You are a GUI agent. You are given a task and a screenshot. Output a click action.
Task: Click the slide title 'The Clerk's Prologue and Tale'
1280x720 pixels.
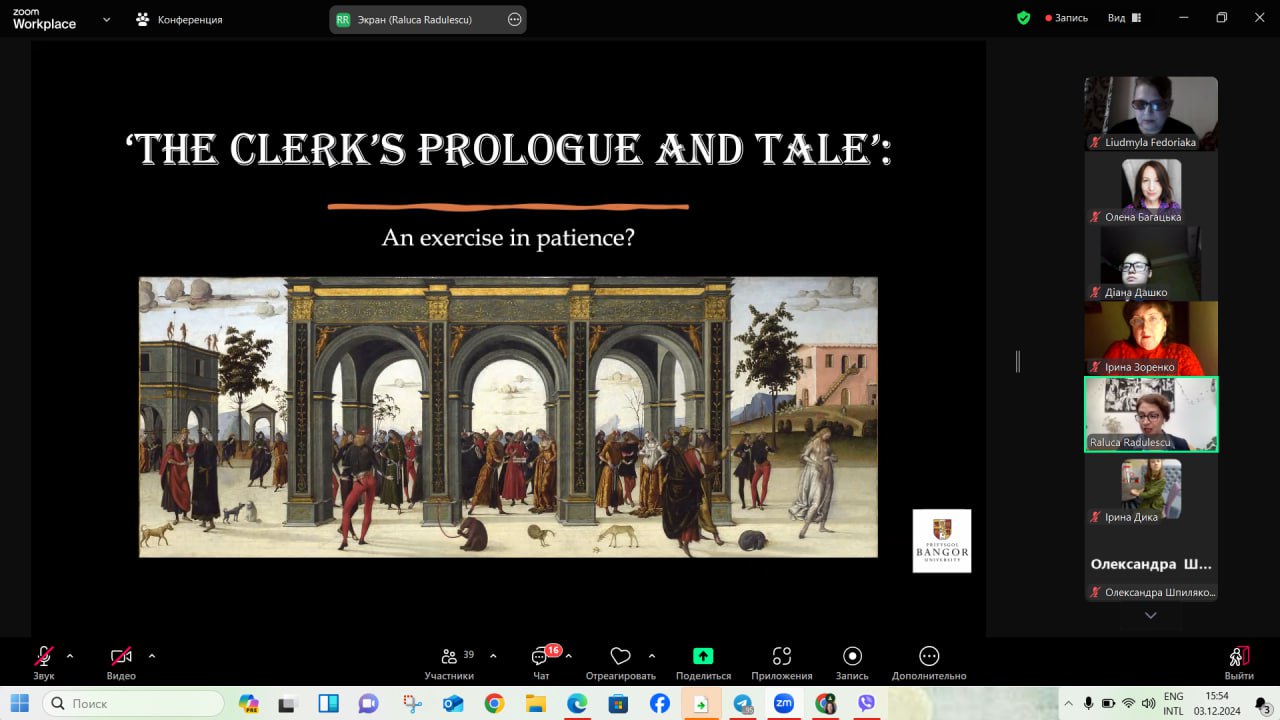click(x=508, y=150)
